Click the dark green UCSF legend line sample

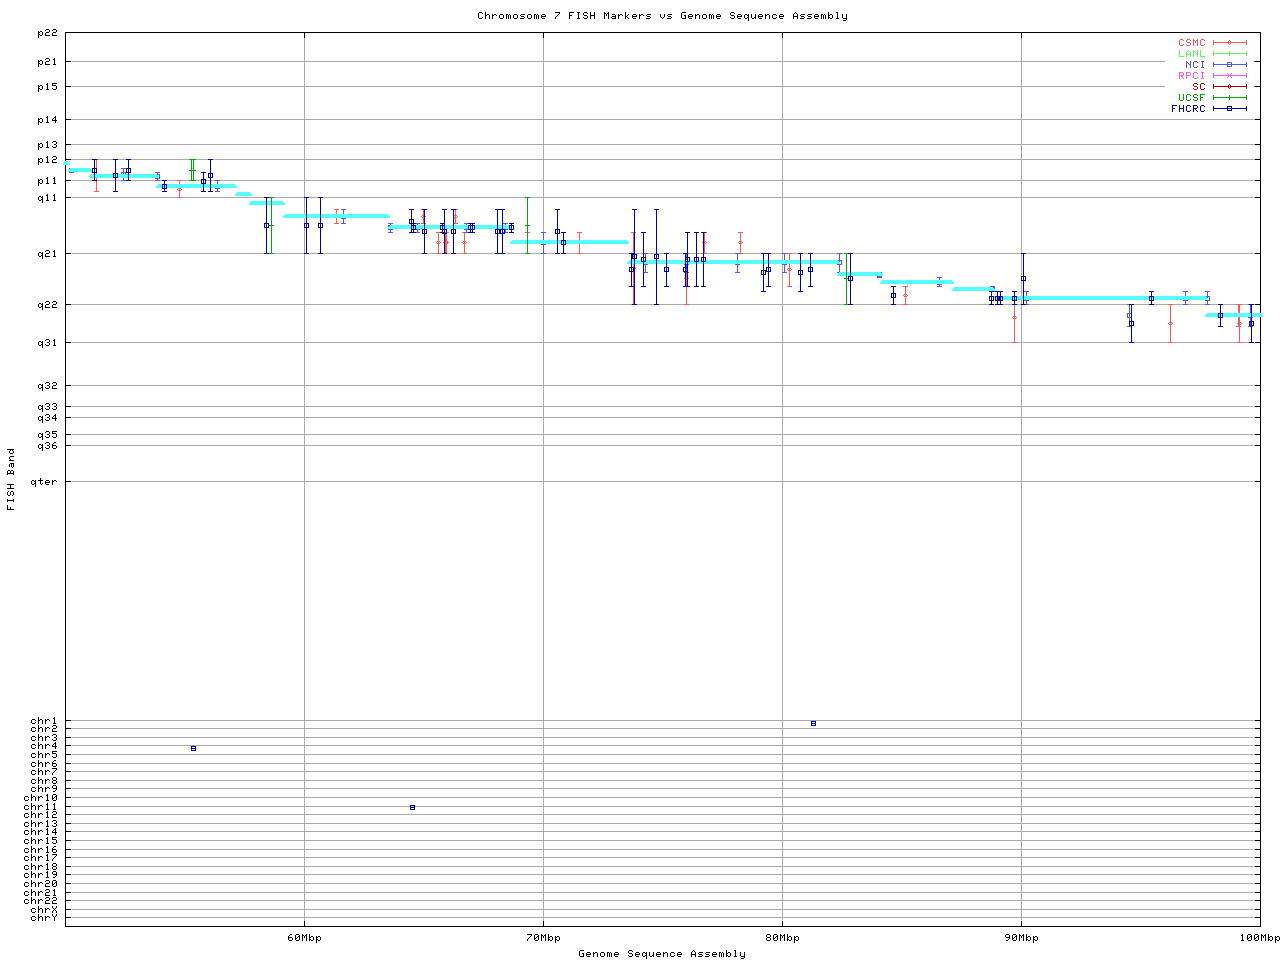(1229, 98)
